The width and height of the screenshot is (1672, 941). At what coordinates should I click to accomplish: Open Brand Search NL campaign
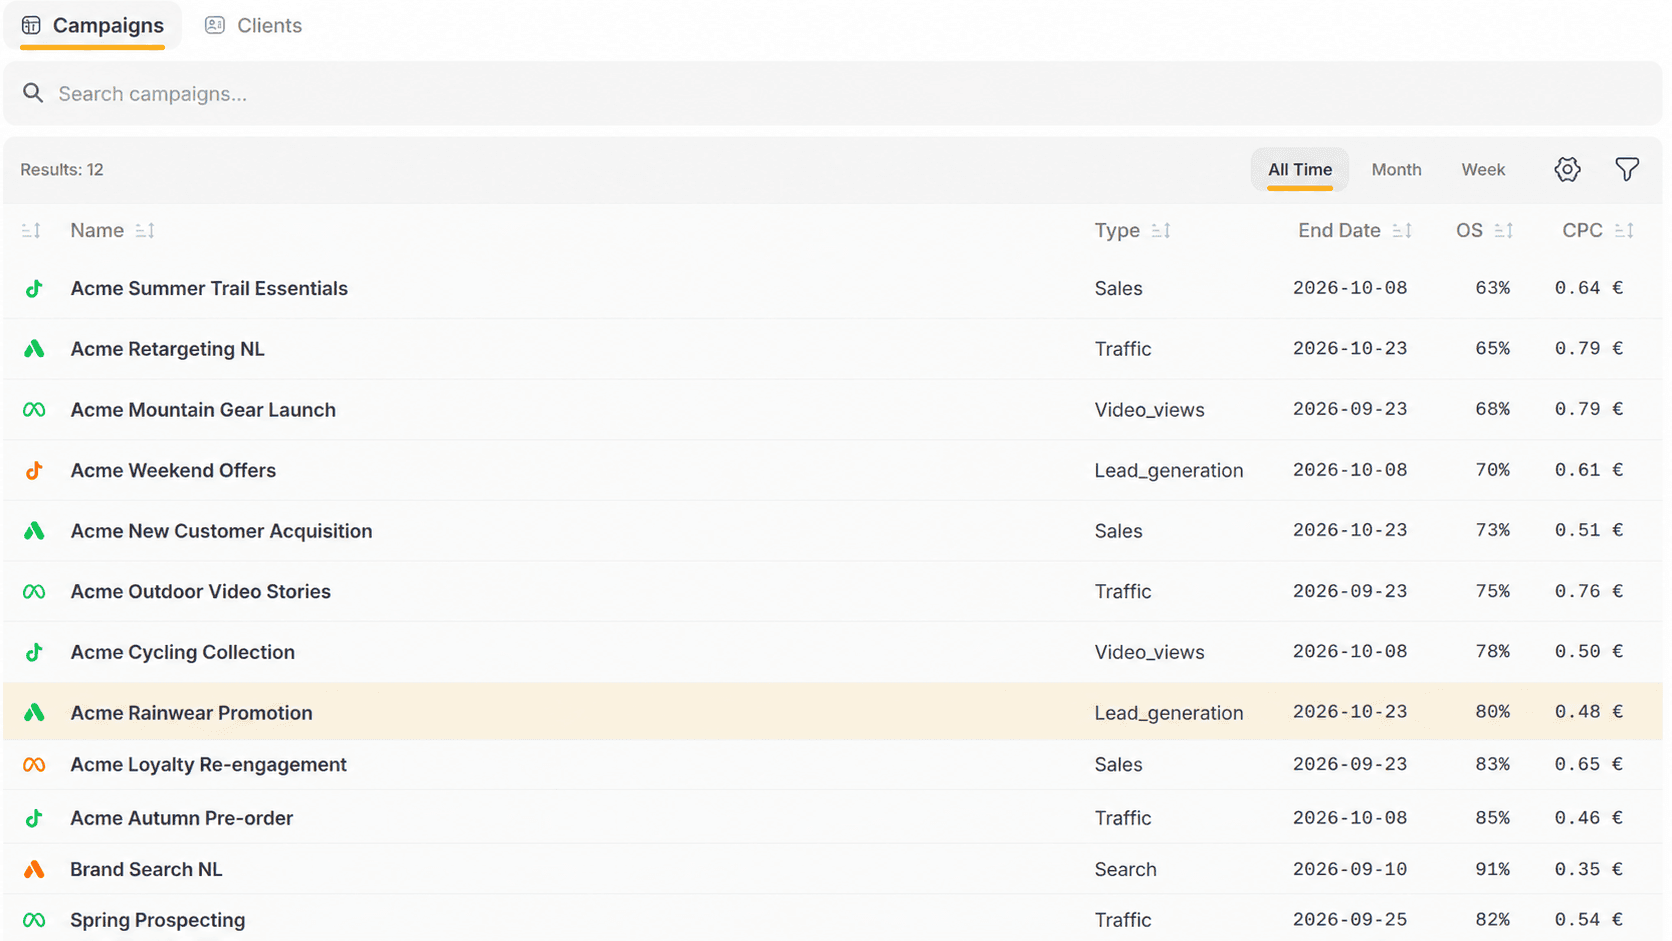point(146,870)
